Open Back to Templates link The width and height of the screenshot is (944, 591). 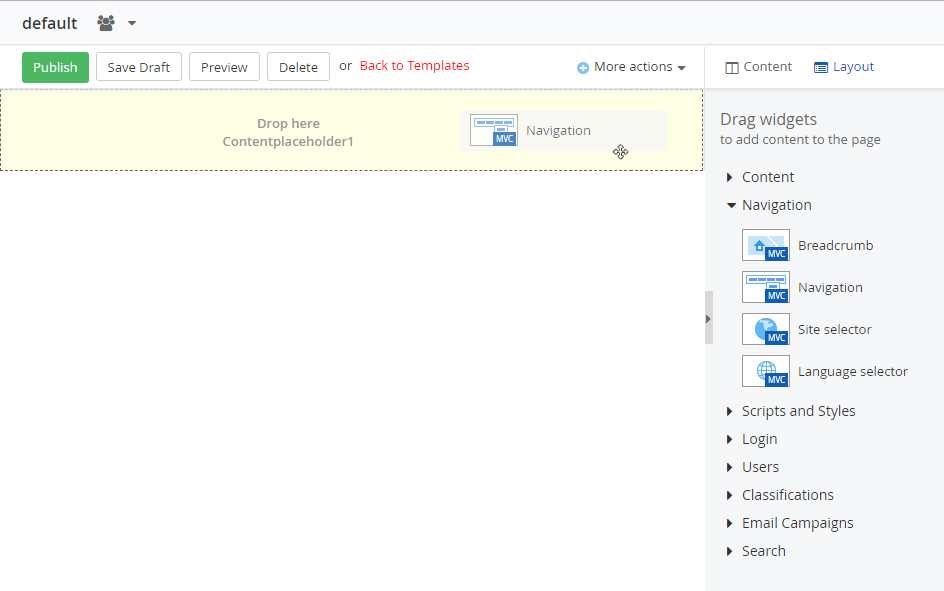click(413, 66)
